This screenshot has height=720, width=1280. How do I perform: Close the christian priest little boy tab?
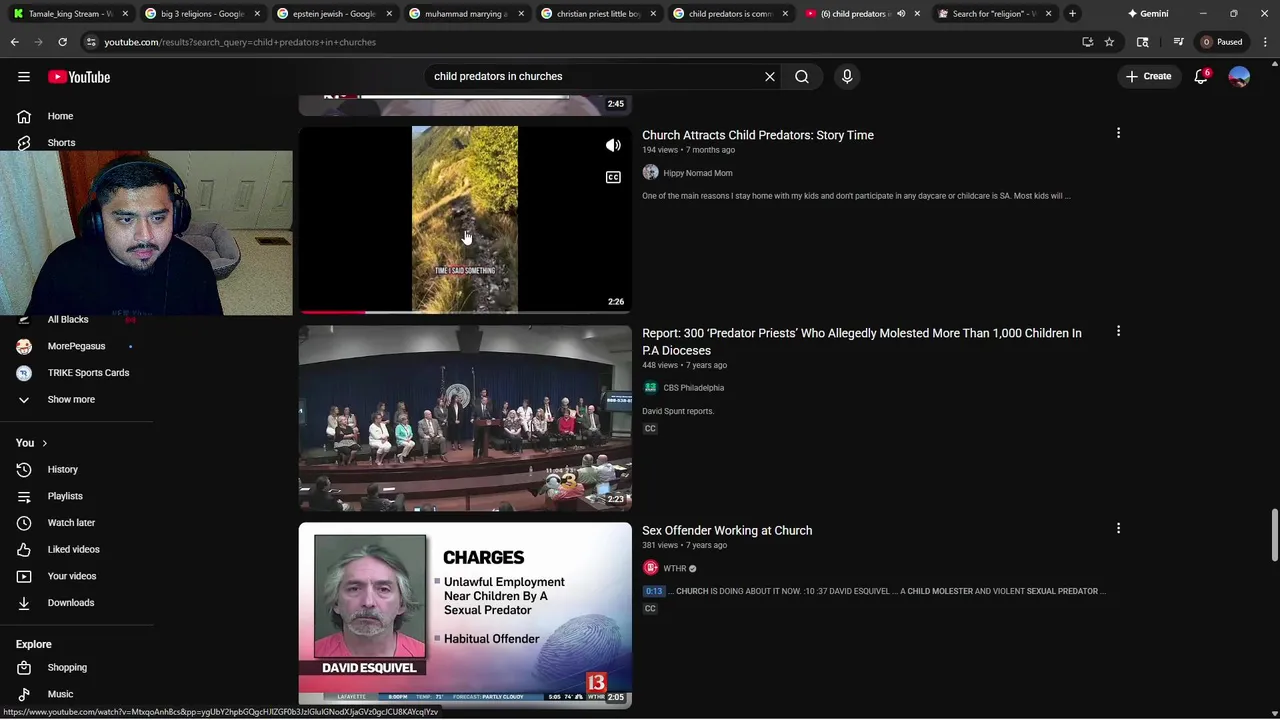pos(653,14)
